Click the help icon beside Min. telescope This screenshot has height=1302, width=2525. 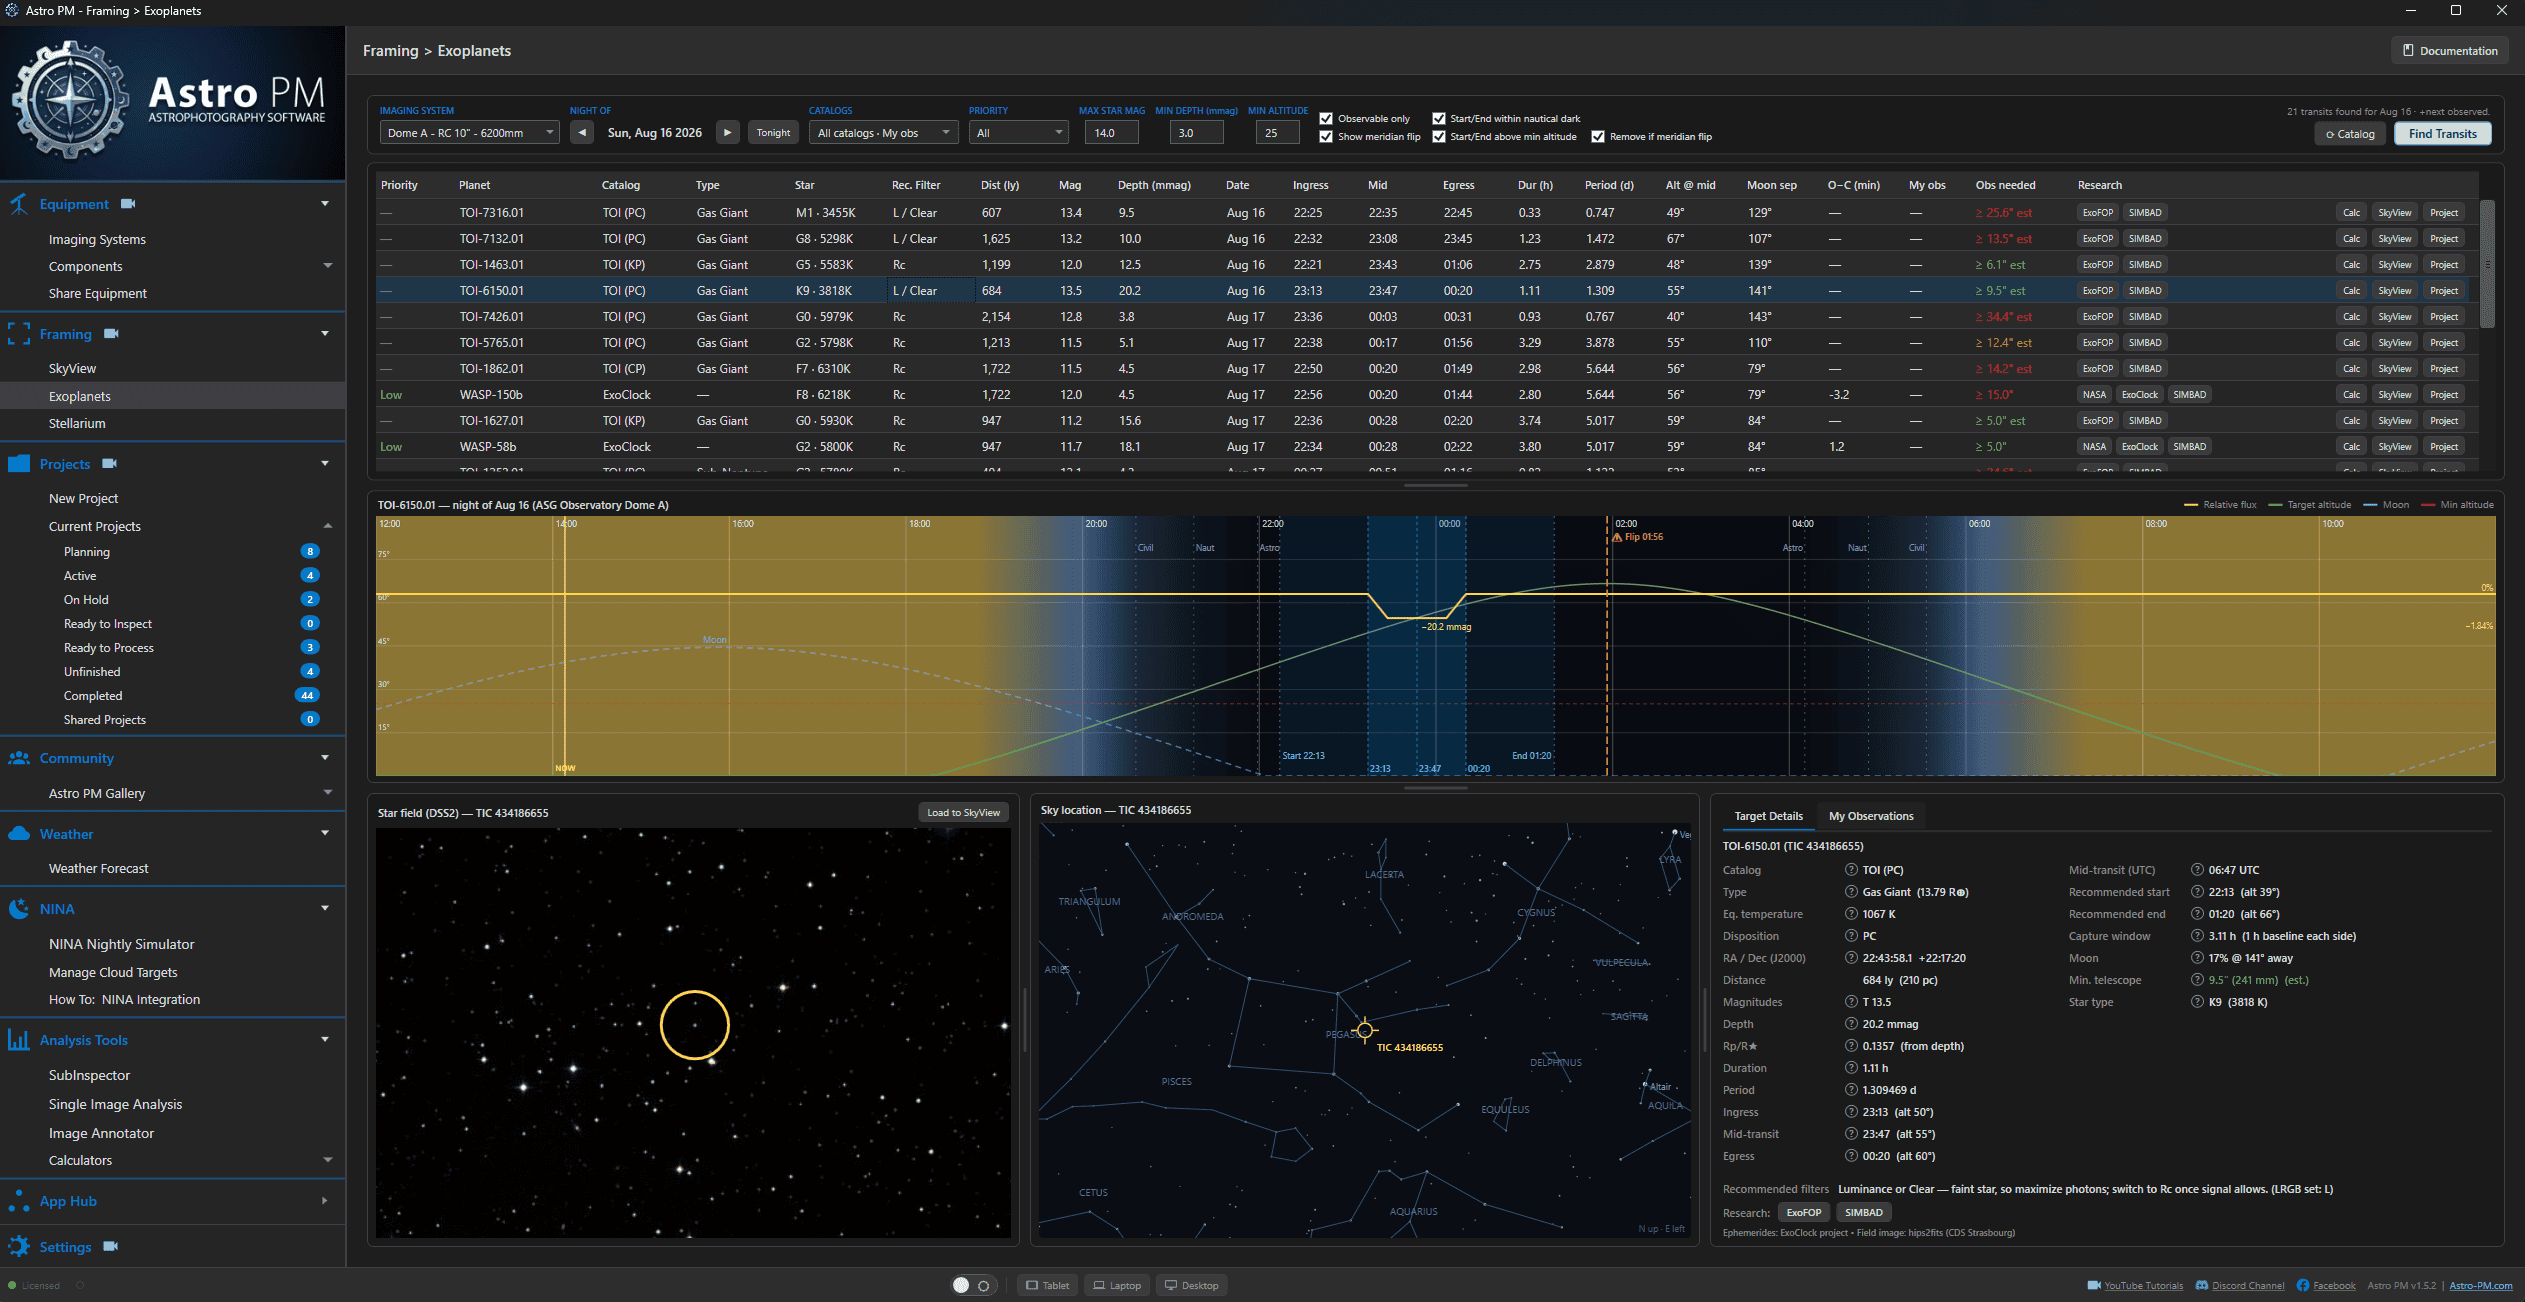(2197, 980)
